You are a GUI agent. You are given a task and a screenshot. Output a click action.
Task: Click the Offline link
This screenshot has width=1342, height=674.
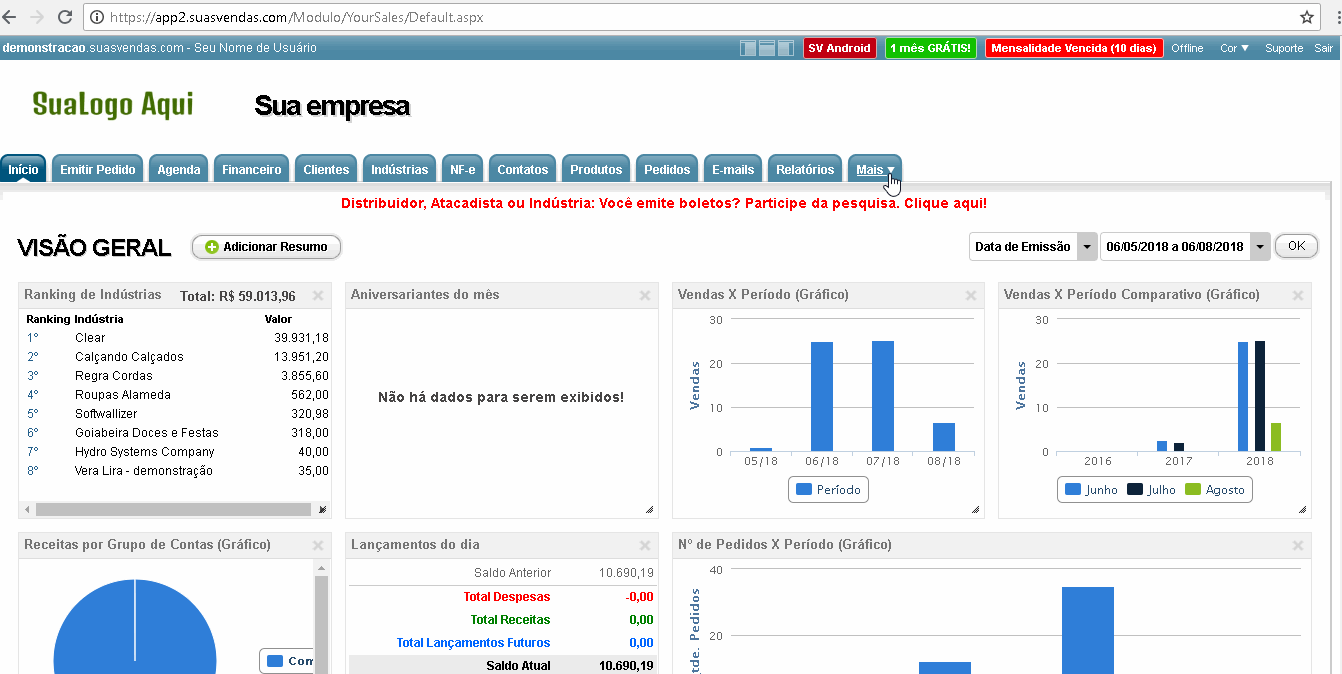1188,48
